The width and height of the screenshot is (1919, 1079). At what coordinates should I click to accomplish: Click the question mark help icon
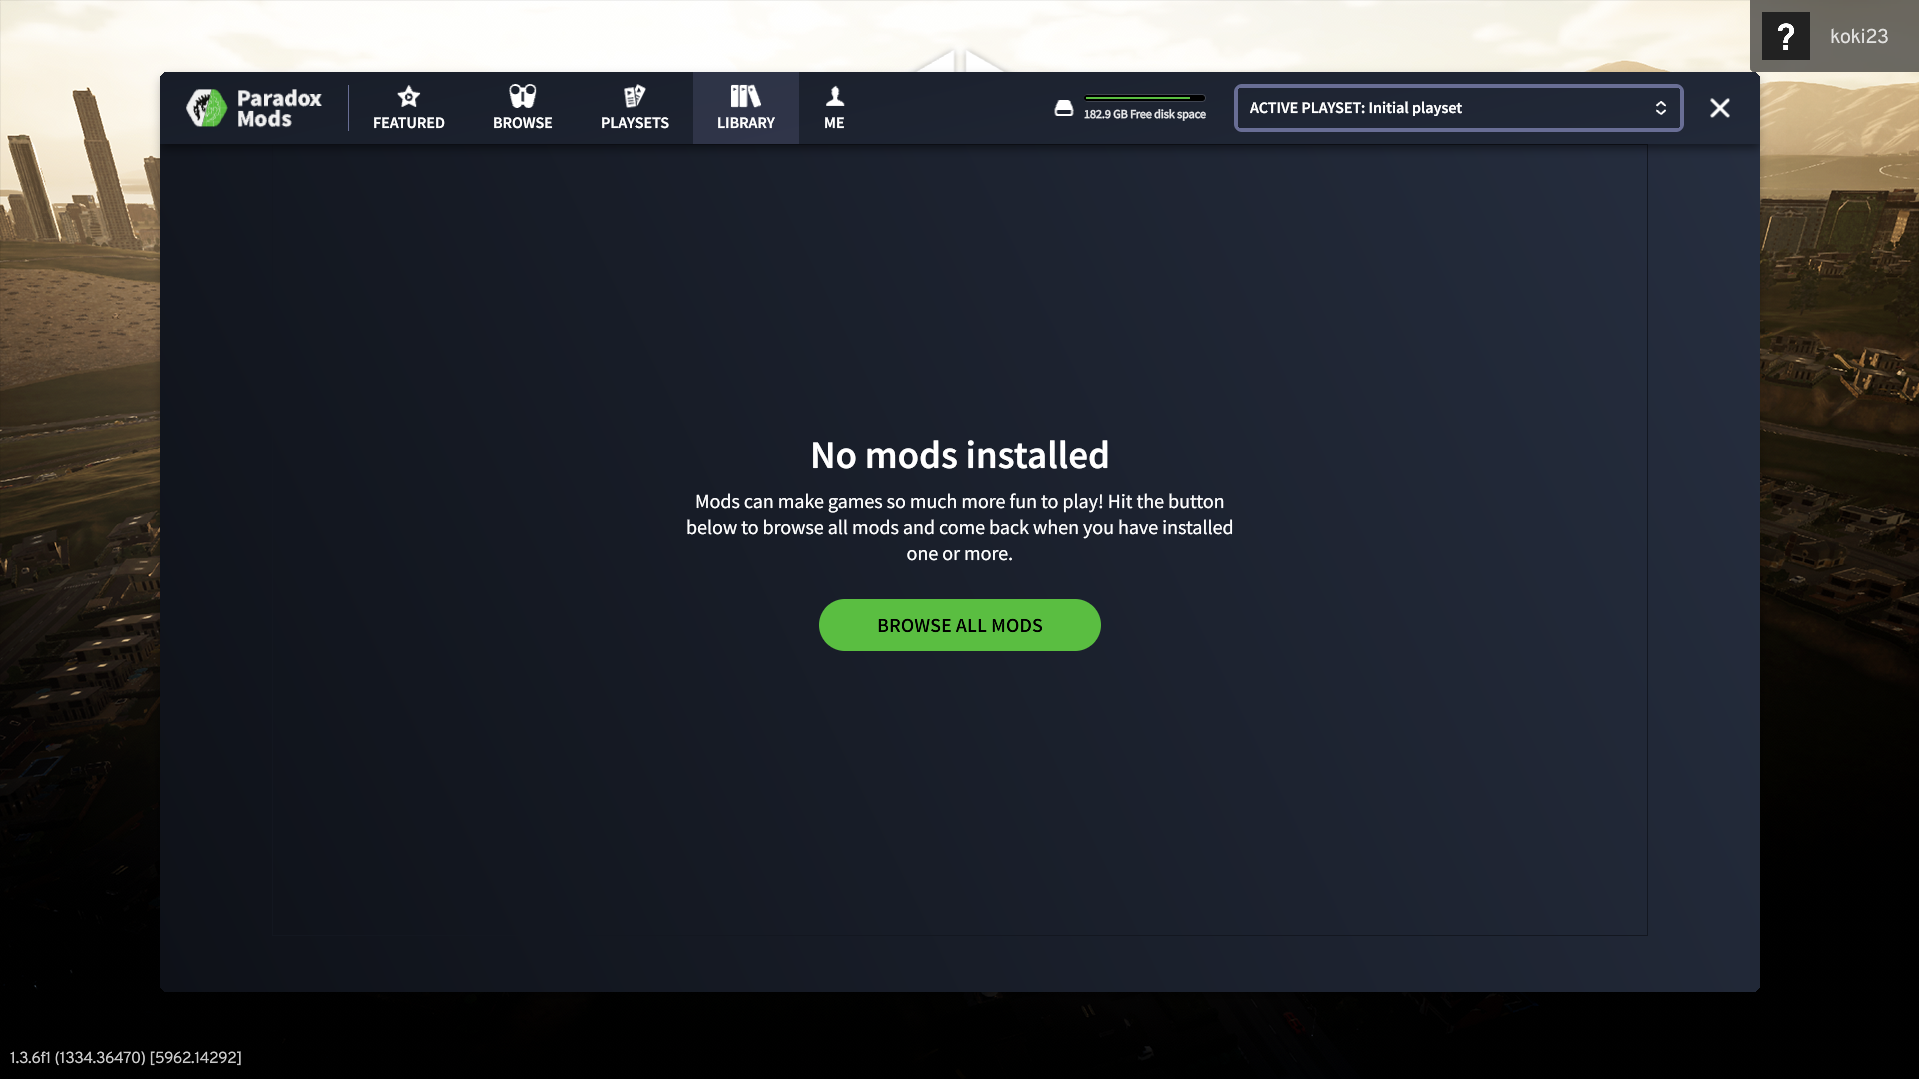(x=1785, y=37)
